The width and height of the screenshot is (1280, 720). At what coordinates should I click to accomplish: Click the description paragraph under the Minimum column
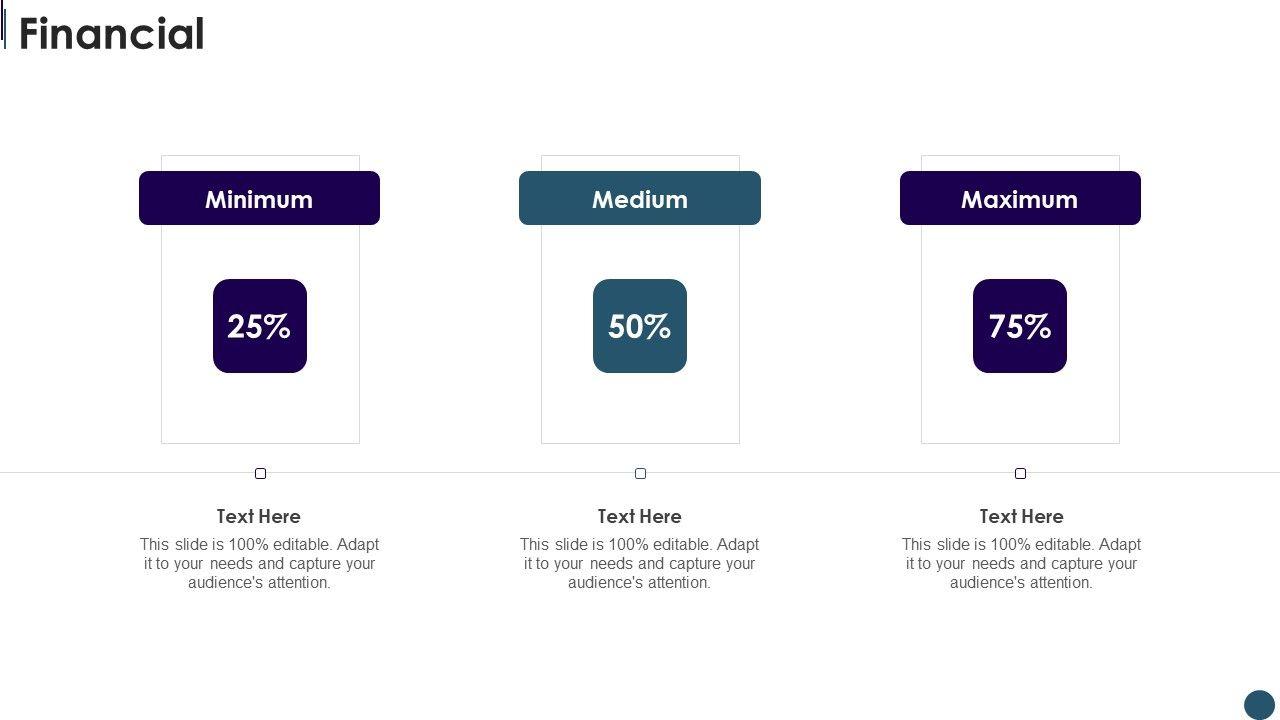(259, 564)
